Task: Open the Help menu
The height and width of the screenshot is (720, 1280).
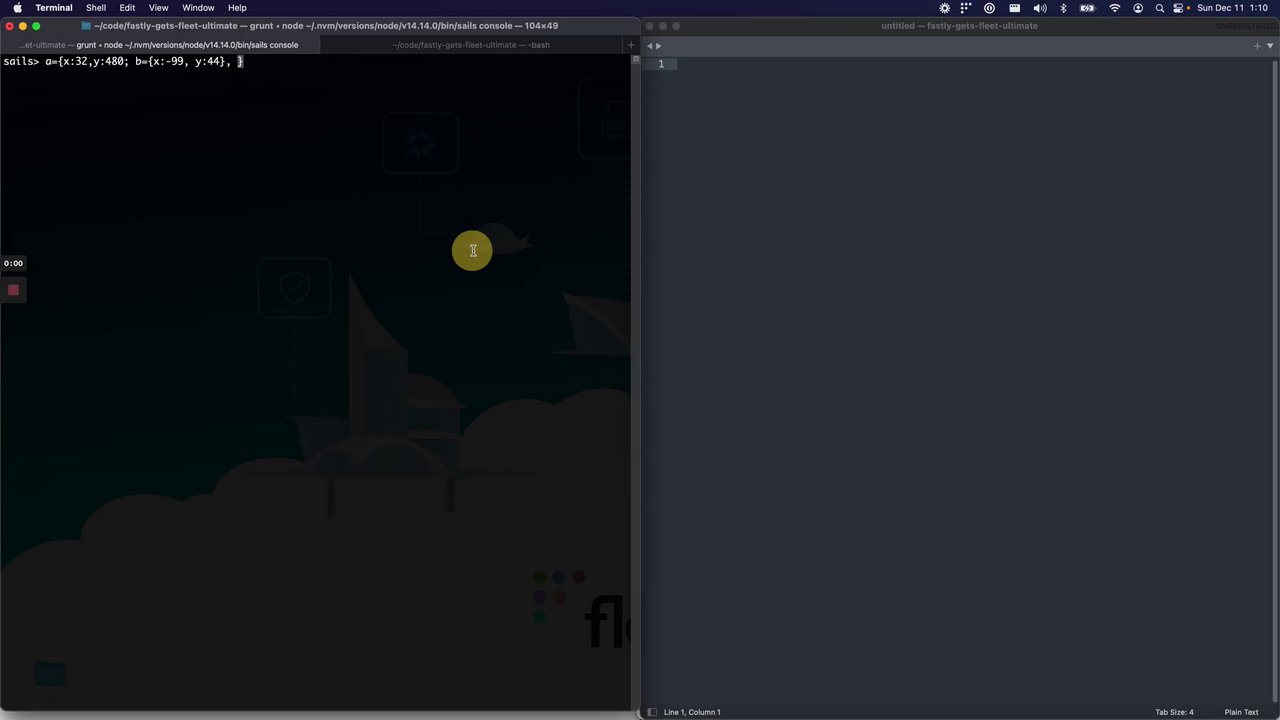Action: (237, 8)
